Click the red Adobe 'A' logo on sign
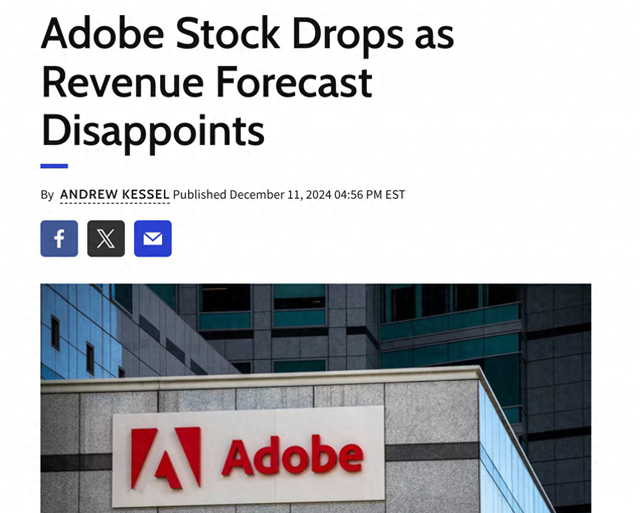Viewport: 640px width, 513px height. [166, 457]
